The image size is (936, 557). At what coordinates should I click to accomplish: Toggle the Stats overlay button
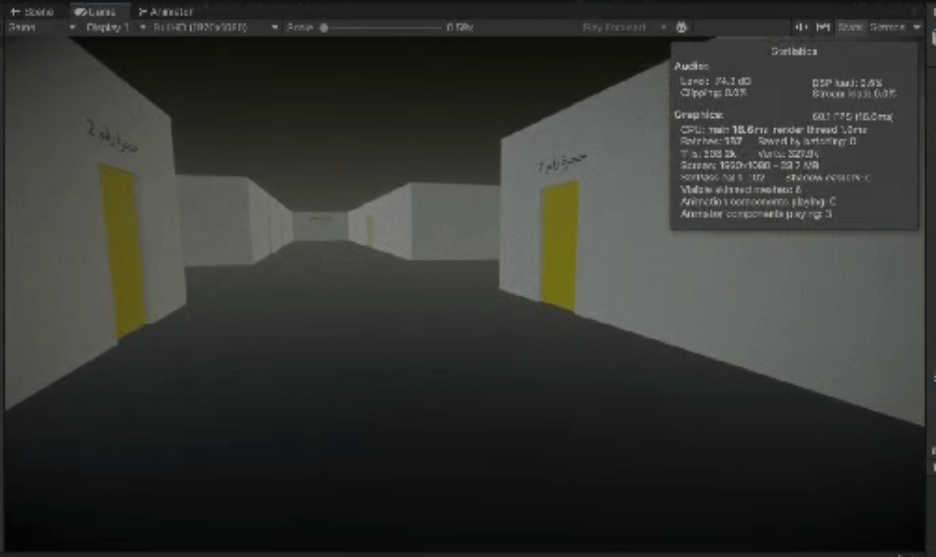click(x=849, y=27)
